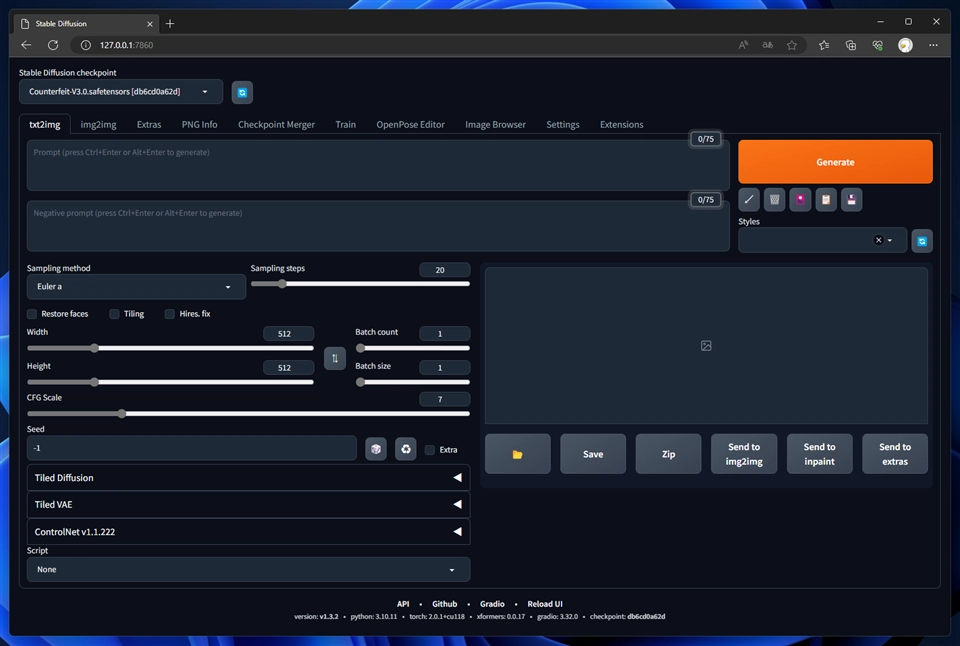Open the browser Collections icon

coord(851,45)
